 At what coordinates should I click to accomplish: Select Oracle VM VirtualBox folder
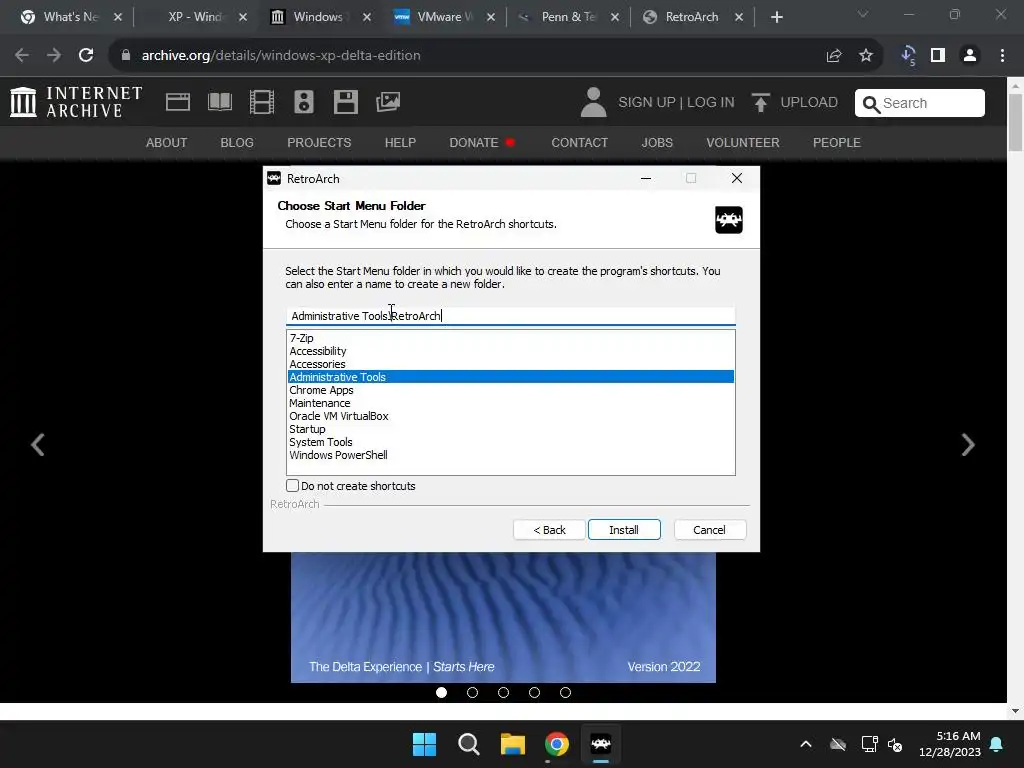[511, 416]
